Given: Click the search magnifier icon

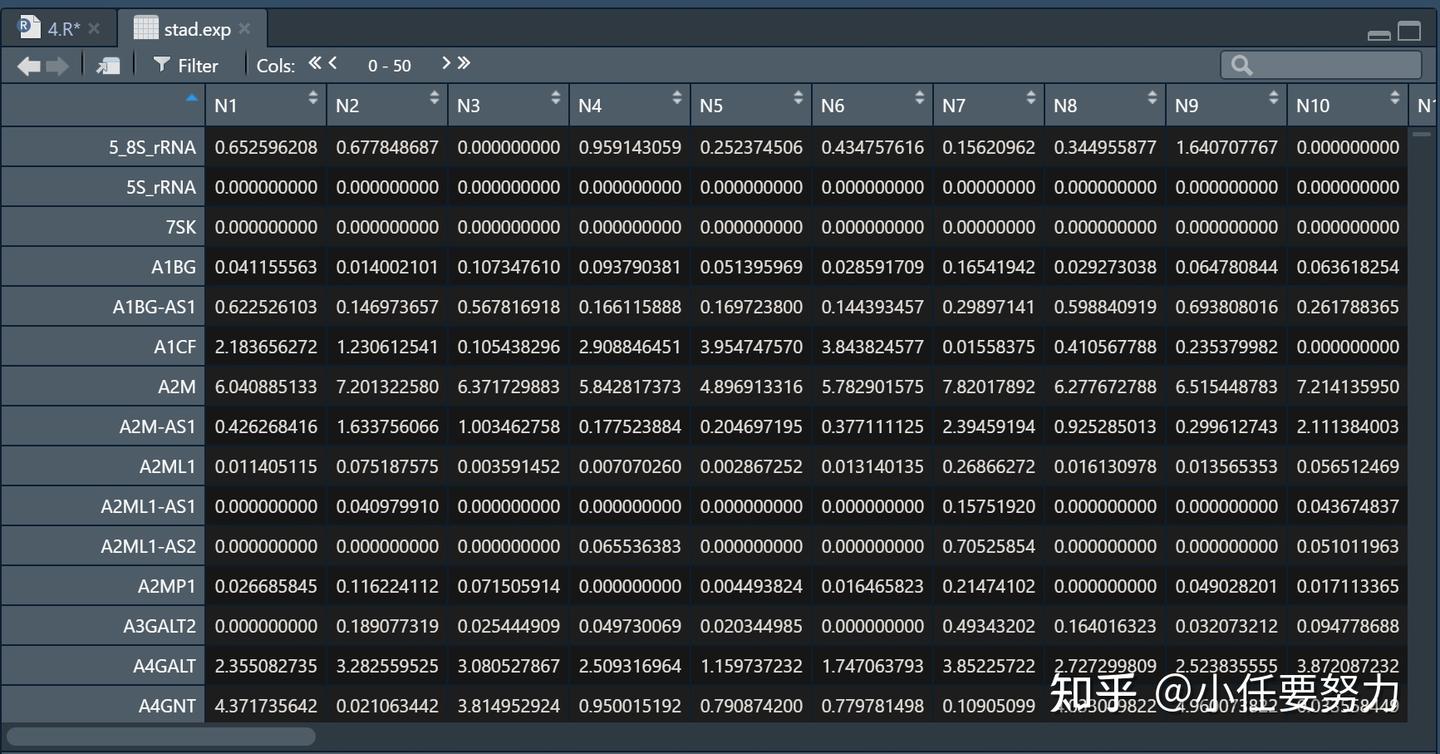Looking at the screenshot, I should (1240, 65).
